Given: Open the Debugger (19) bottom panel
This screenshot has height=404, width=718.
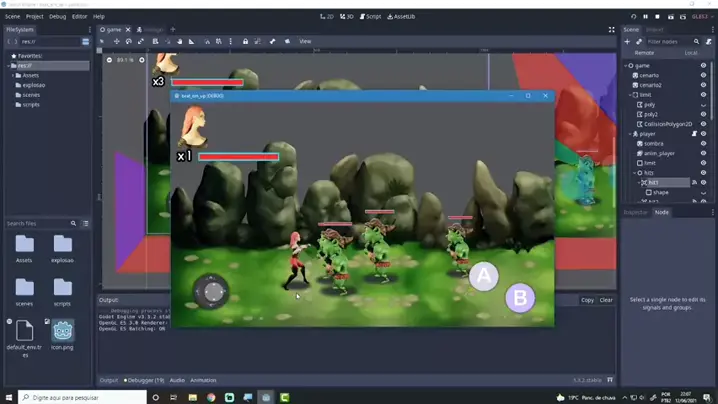Looking at the screenshot, I should point(144,380).
